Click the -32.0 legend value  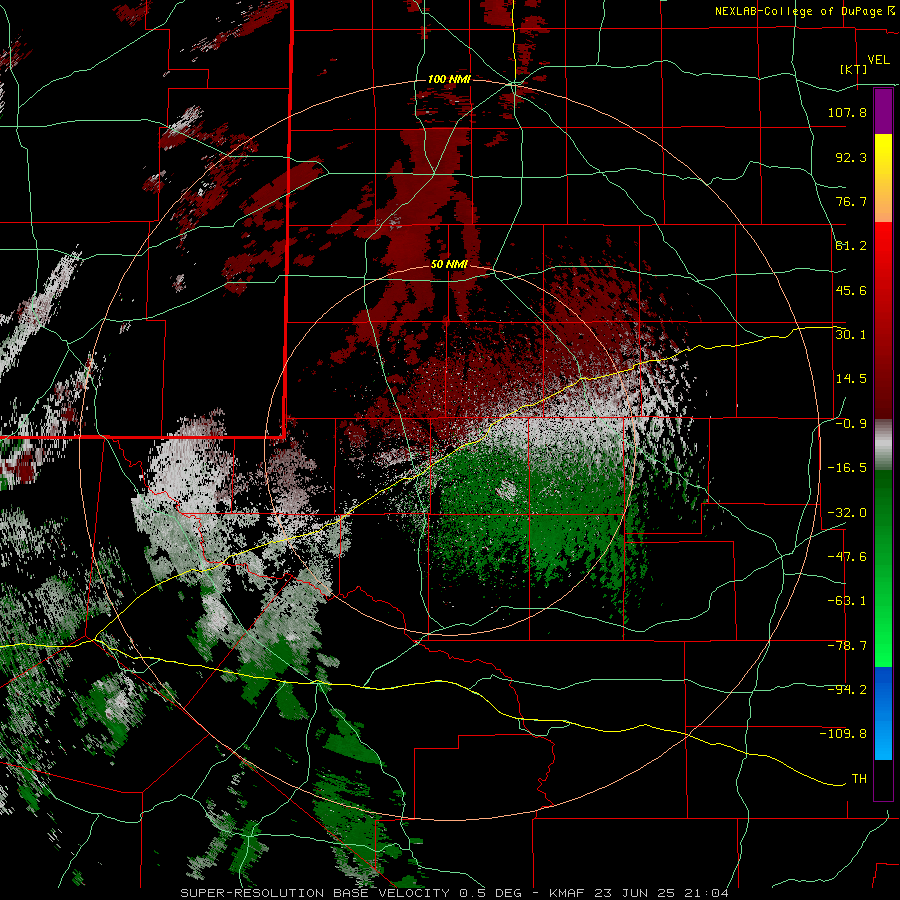tap(847, 512)
